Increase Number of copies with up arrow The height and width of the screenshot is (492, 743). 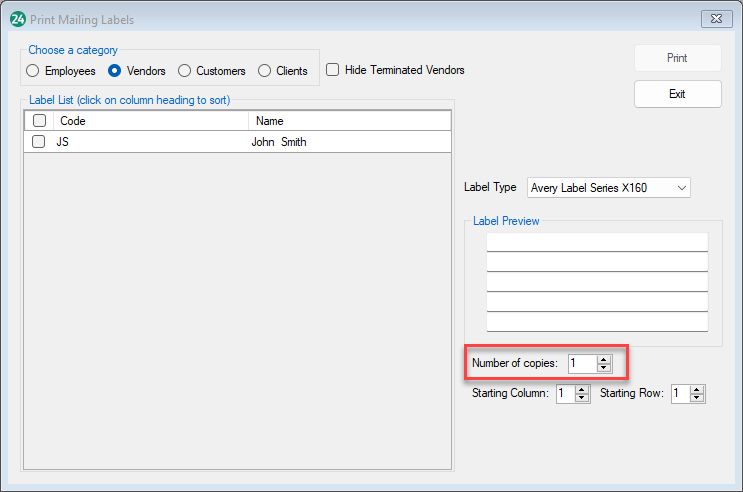[604, 359]
